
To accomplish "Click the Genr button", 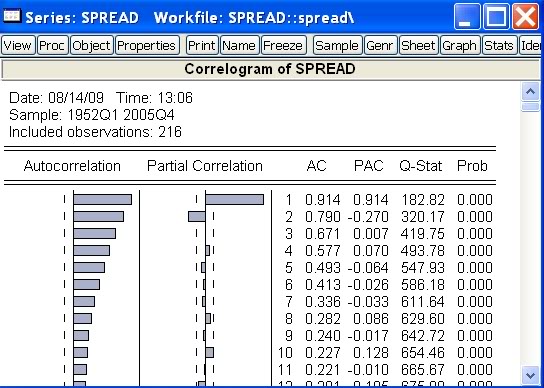I will [x=381, y=45].
